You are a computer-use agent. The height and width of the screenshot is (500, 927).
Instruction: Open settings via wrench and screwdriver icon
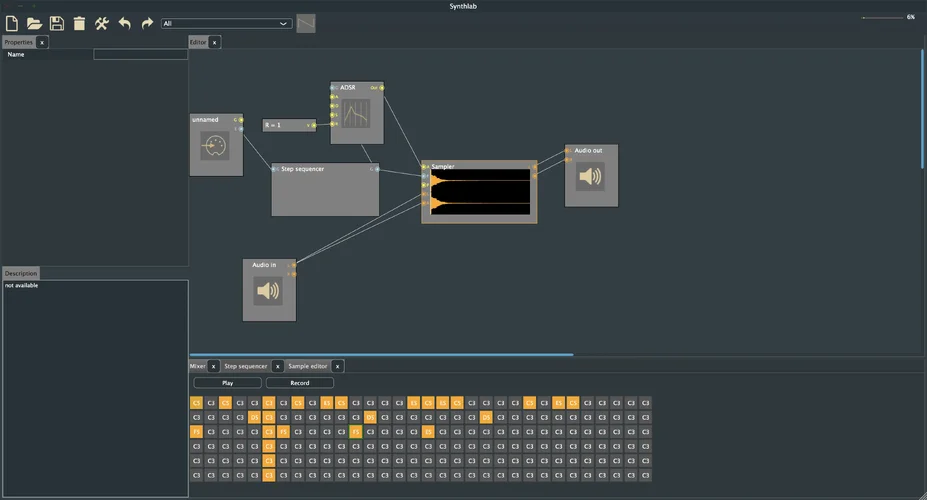point(102,23)
